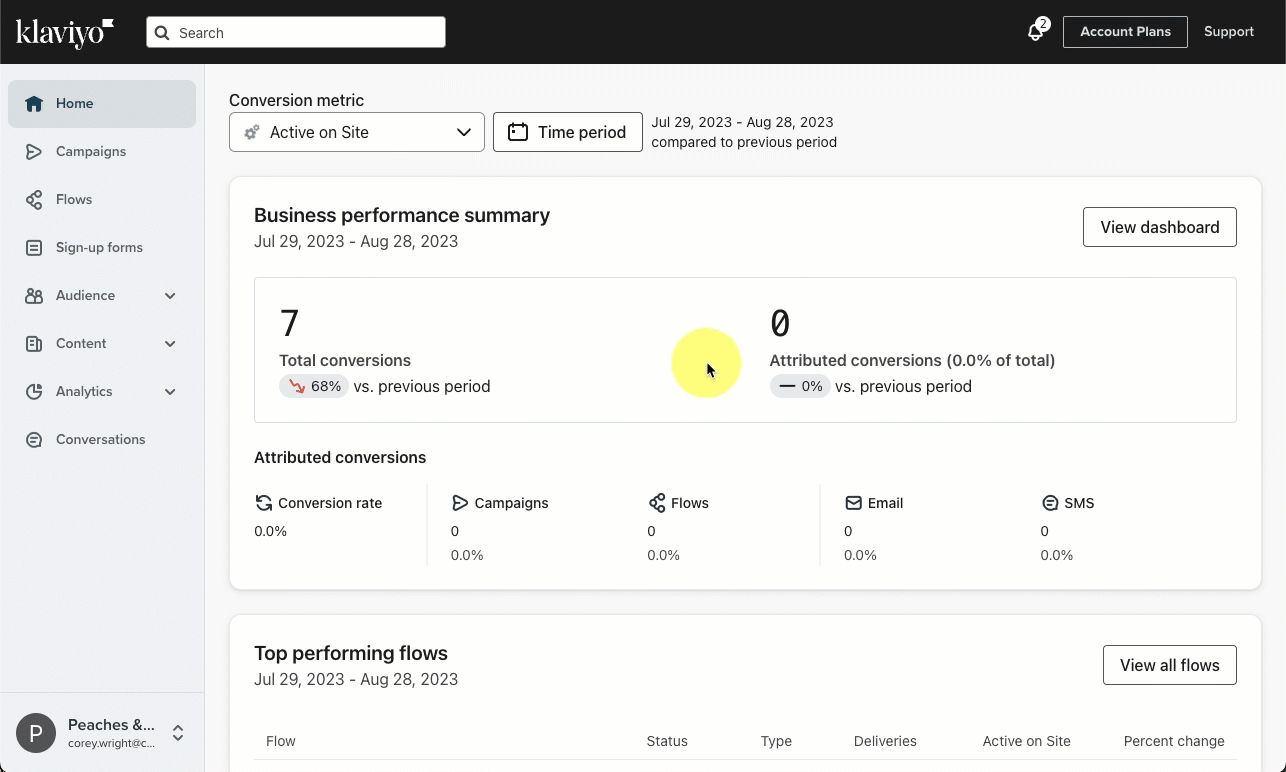Image resolution: width=1286 pixels, height=772 pixels.
Task: Expand the Content submenu chevron
Action: click(170, 344)
